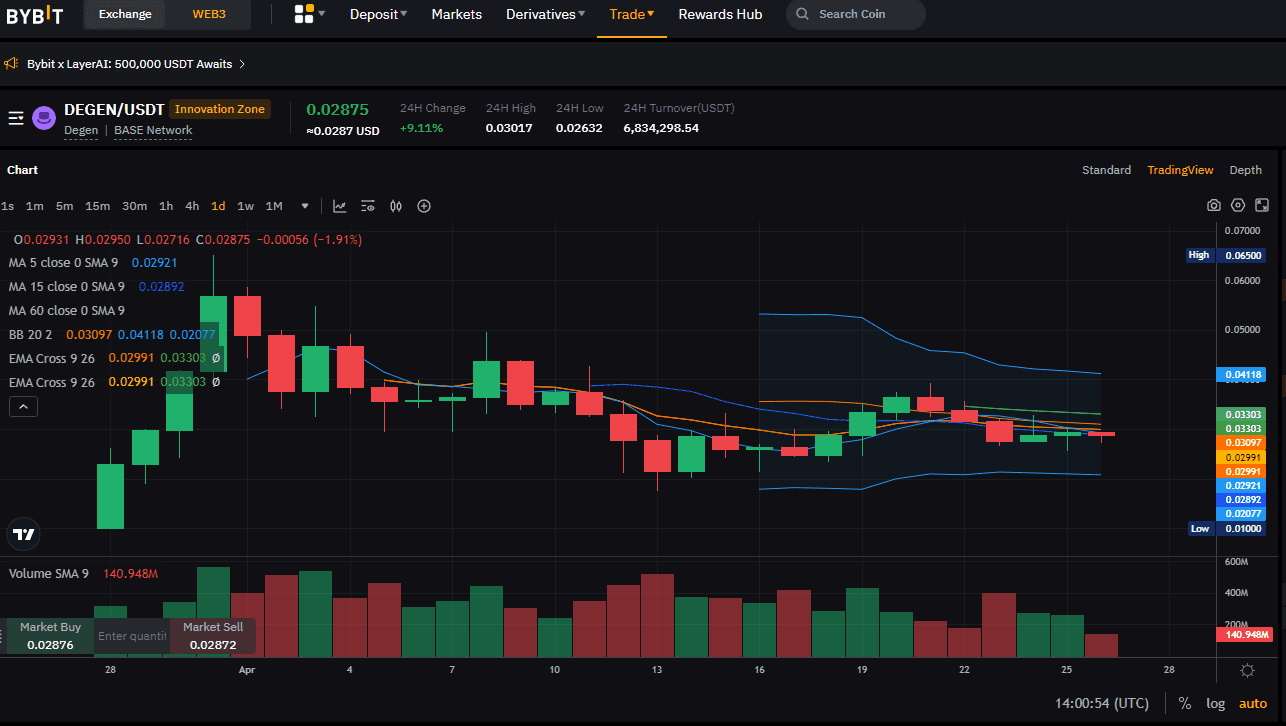Open the apps grid icon in header

(x=304, y=14)
